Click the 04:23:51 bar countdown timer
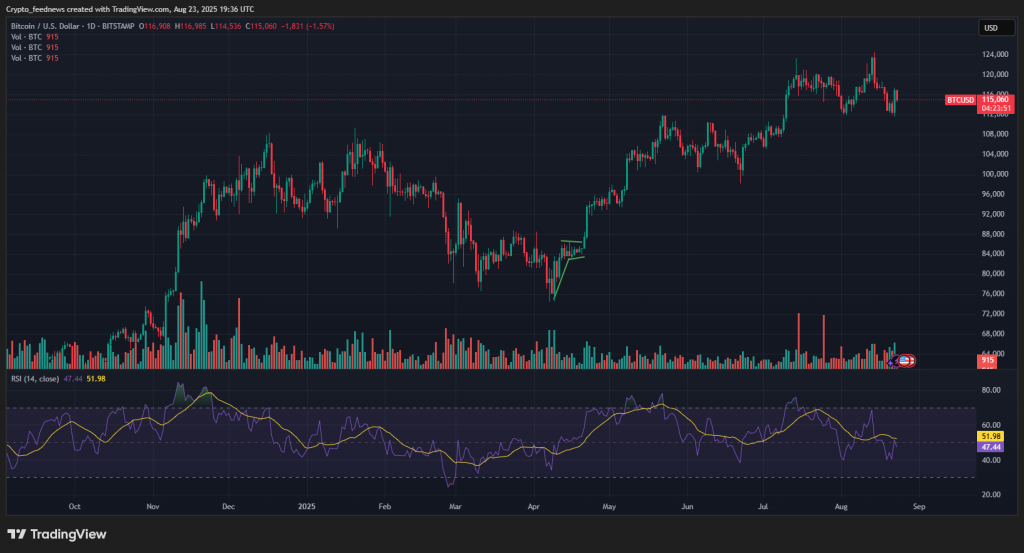 (993, 108)
